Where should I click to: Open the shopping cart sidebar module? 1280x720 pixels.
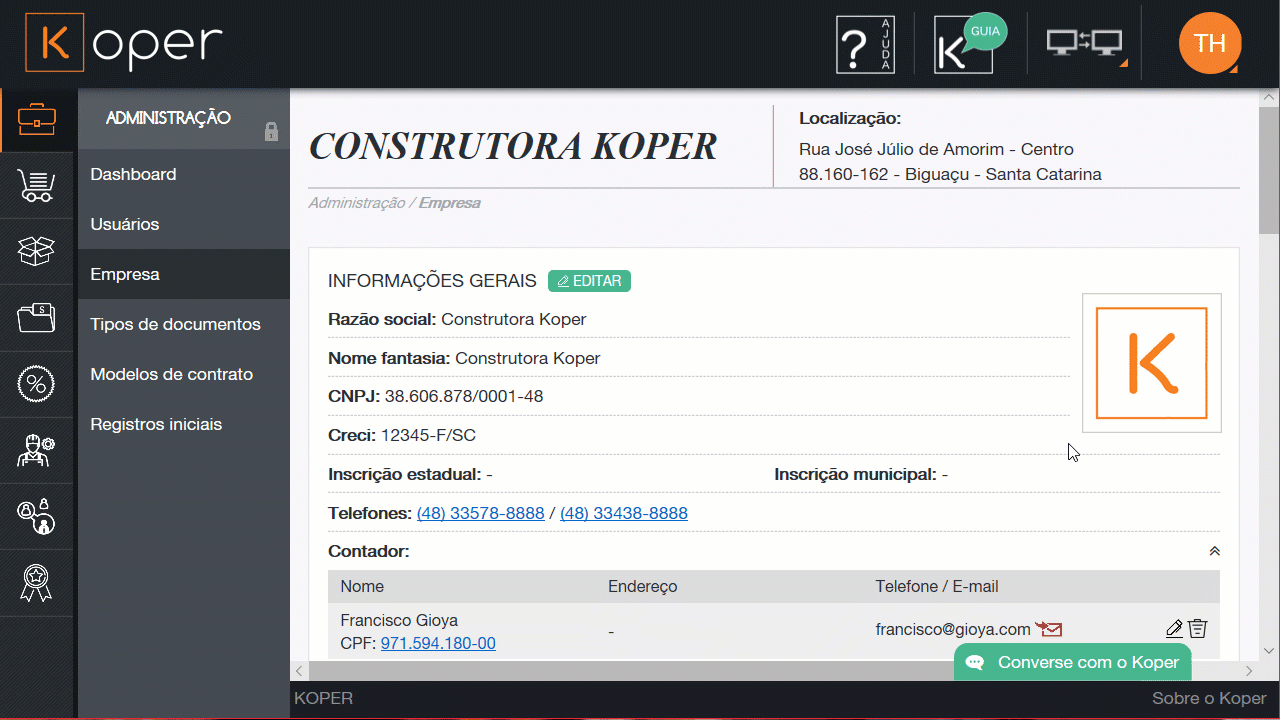click(x=37, y=186)
